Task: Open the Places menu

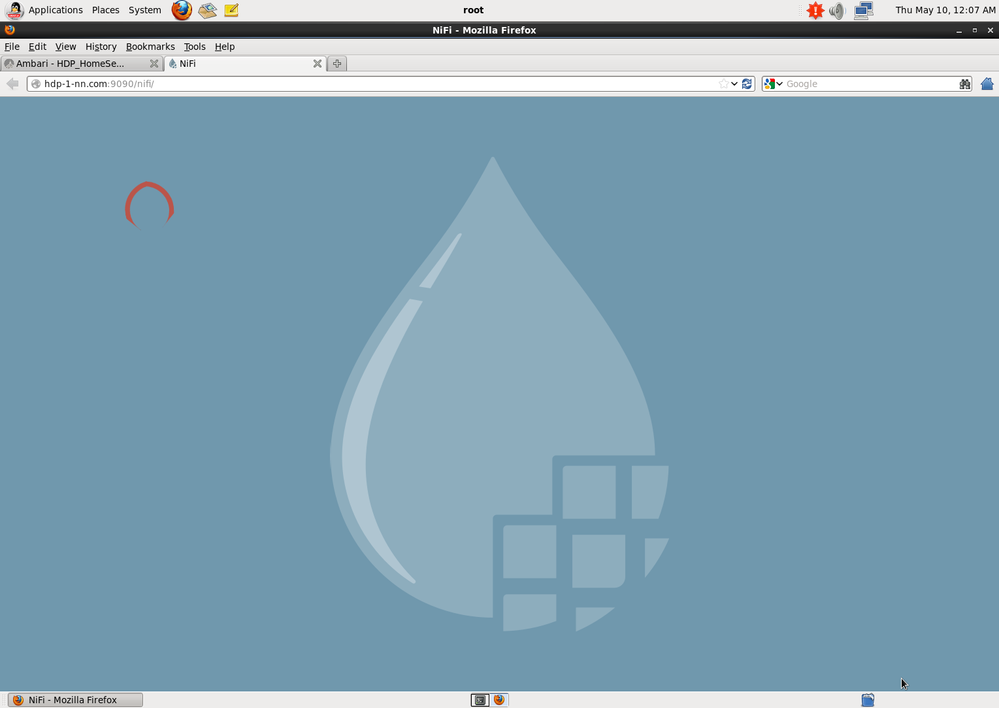Action: point(105,10)
